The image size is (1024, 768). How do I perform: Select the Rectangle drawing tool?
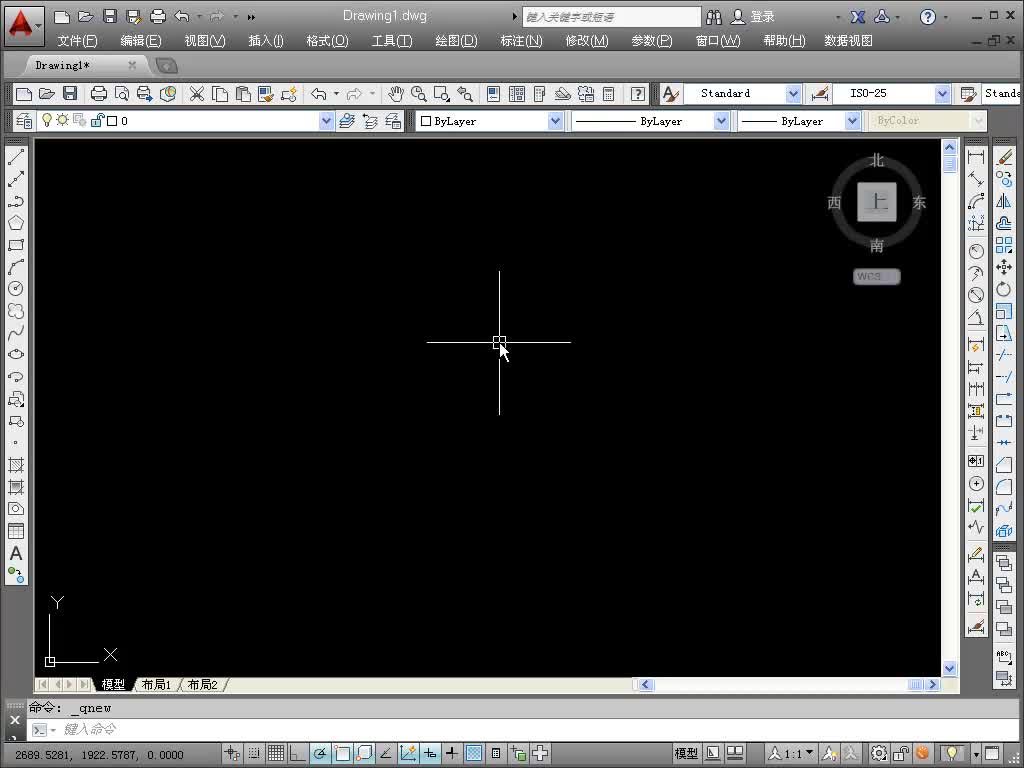tap(16, 245)
